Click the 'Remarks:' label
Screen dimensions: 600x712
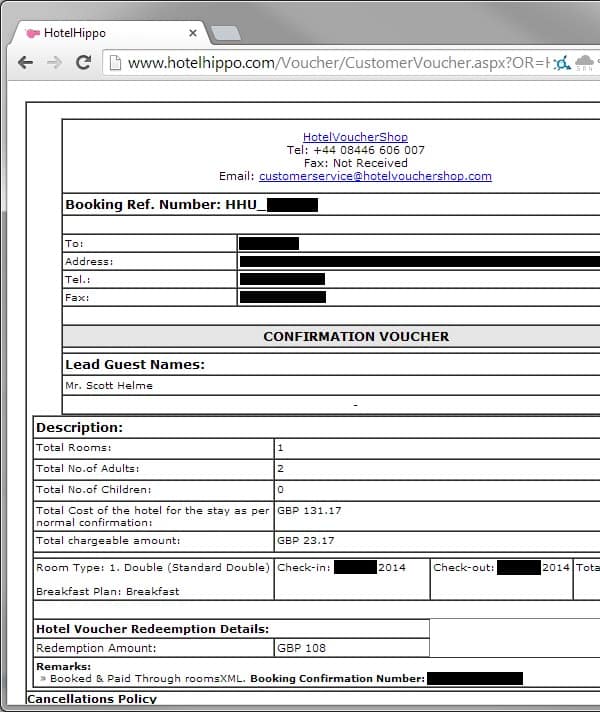64,667
